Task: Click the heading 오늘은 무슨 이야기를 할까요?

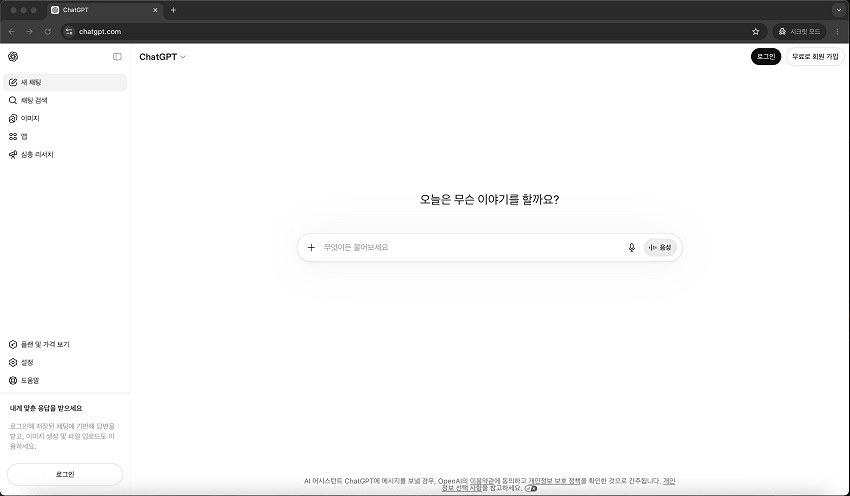Action: click(490, 199)
